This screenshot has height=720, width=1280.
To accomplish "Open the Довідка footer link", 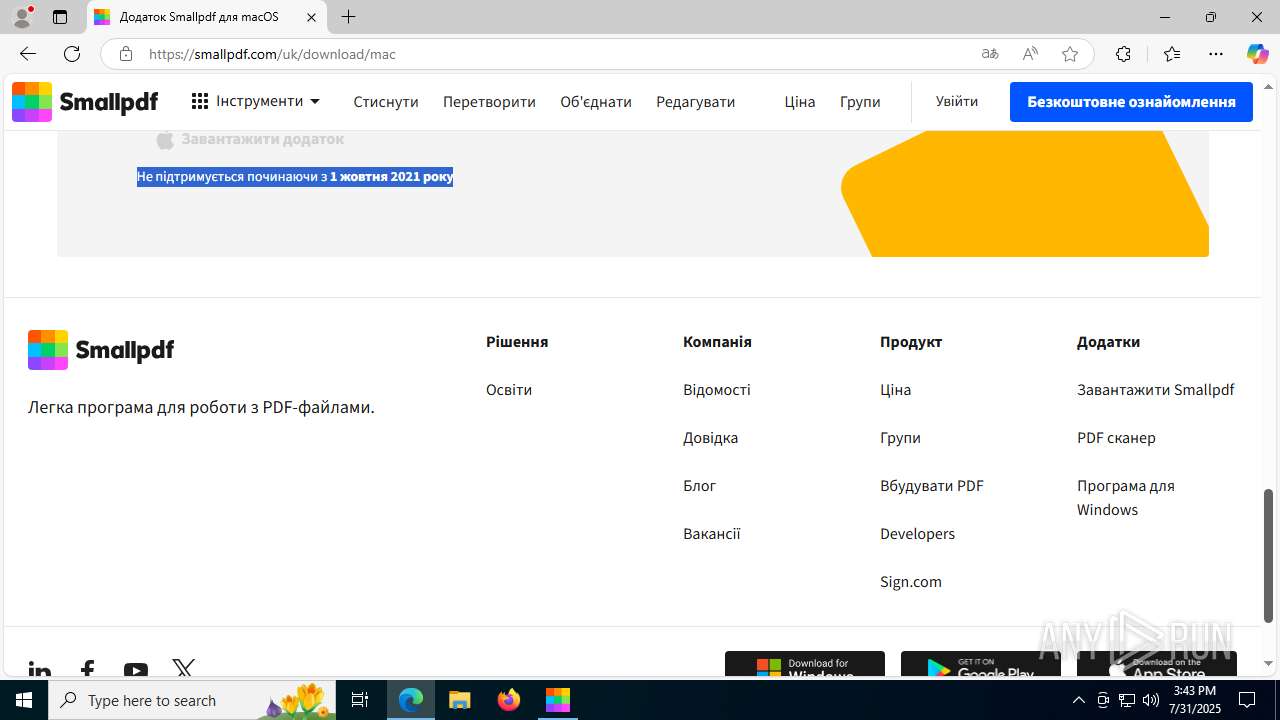I will click(710, 438).
